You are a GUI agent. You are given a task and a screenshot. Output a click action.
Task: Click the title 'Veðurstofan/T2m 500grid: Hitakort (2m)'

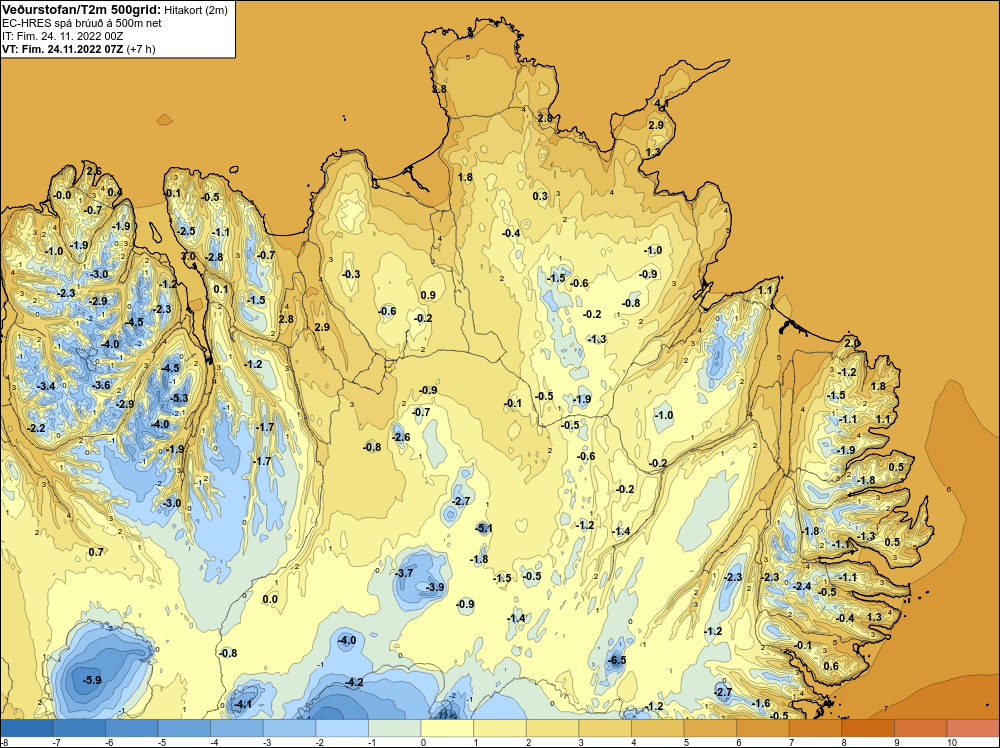tap(115, 10)
